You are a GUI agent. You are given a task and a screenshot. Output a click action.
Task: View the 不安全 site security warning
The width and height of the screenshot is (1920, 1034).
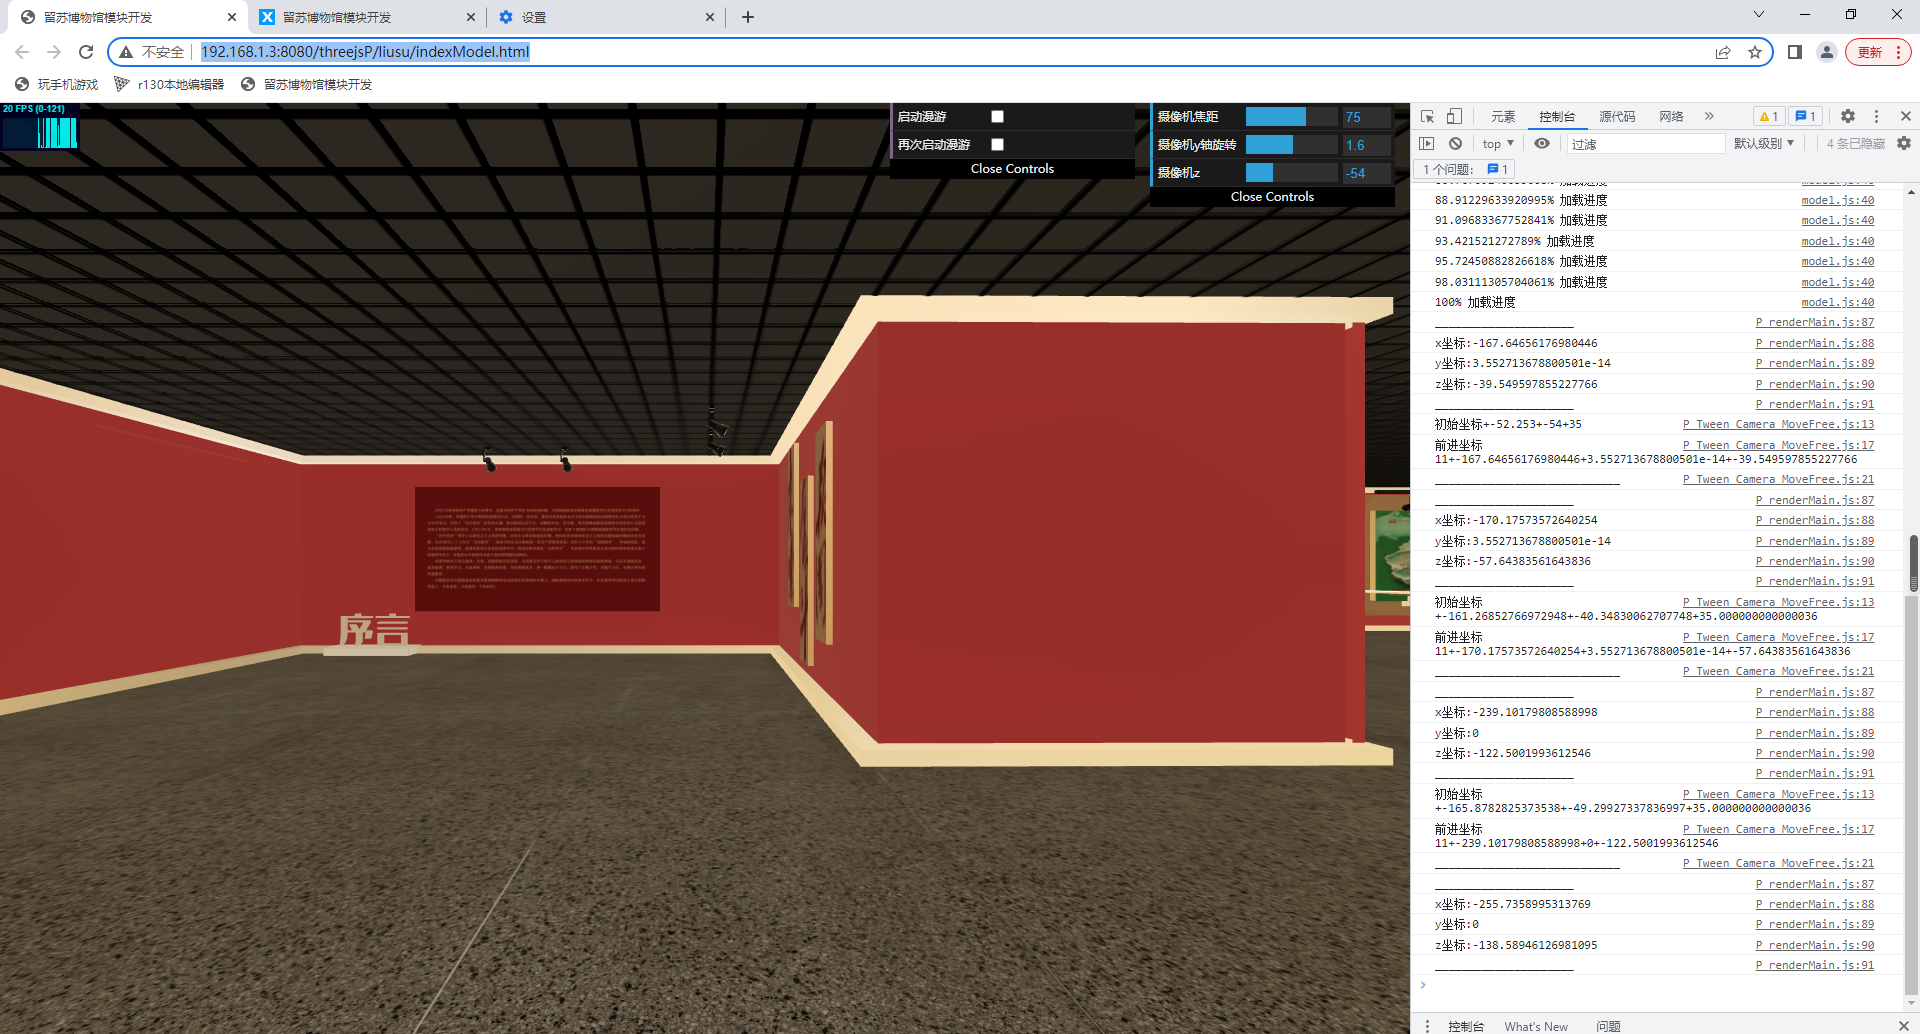152,52
